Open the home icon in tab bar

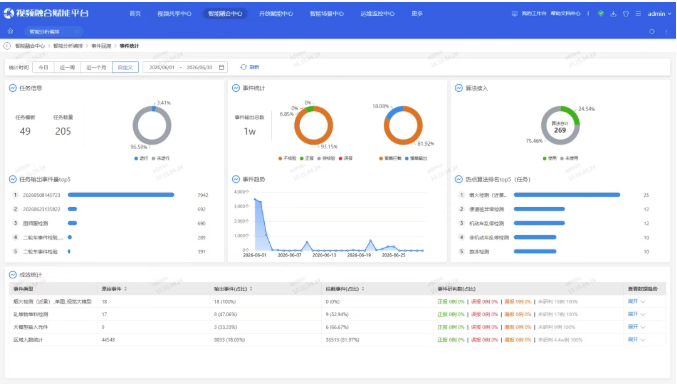click(10, 31)
